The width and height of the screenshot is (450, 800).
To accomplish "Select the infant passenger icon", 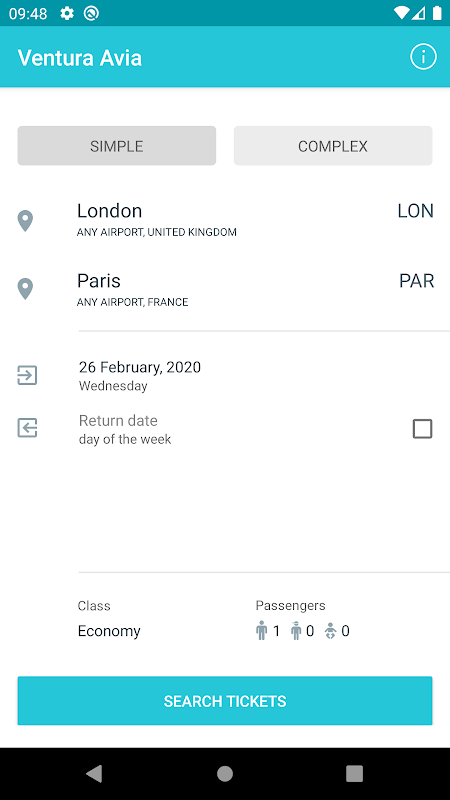I will (x=331, y=631).
